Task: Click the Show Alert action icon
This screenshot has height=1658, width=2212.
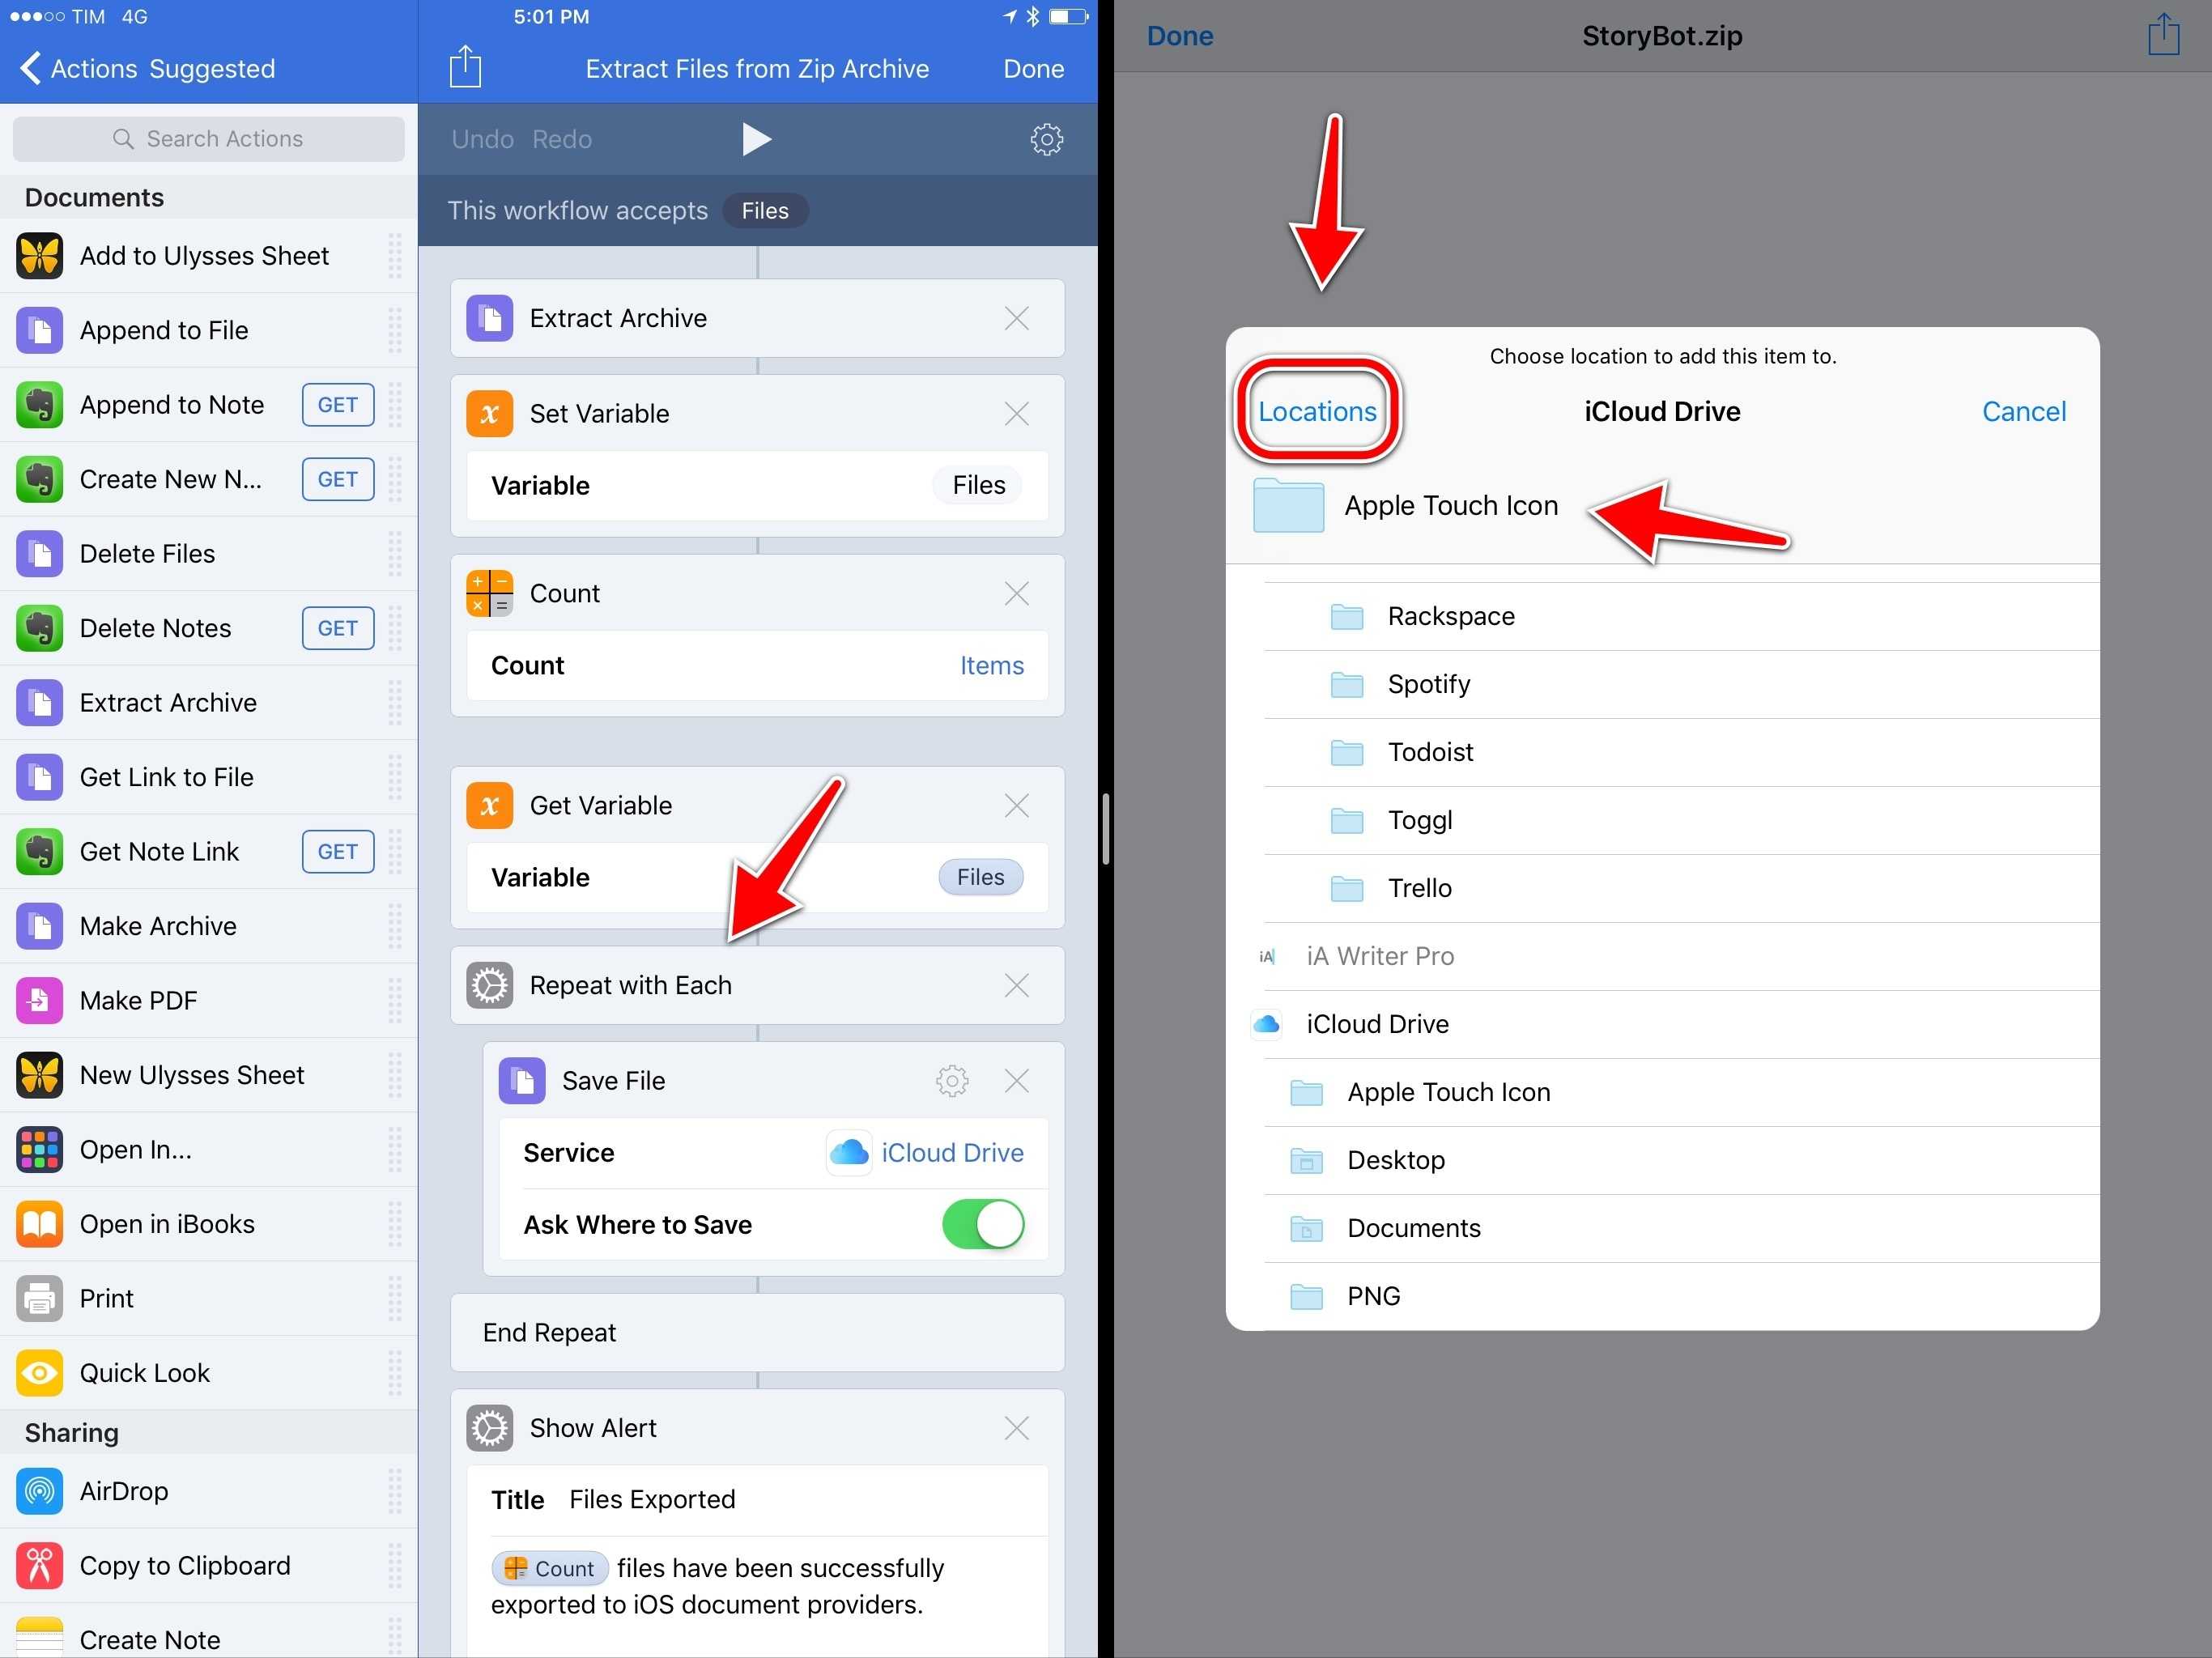Action: pyautogui.click(x=487, y=1428)
